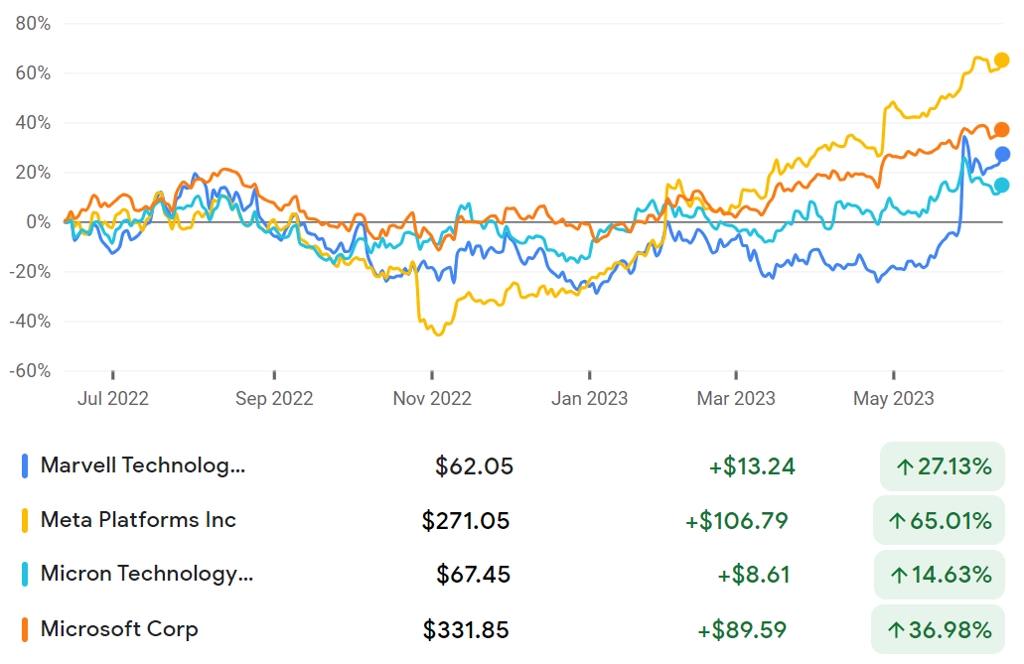Click the Nov 2022 tick on the time axis
1024x664 pixels.
click(432, 375)
